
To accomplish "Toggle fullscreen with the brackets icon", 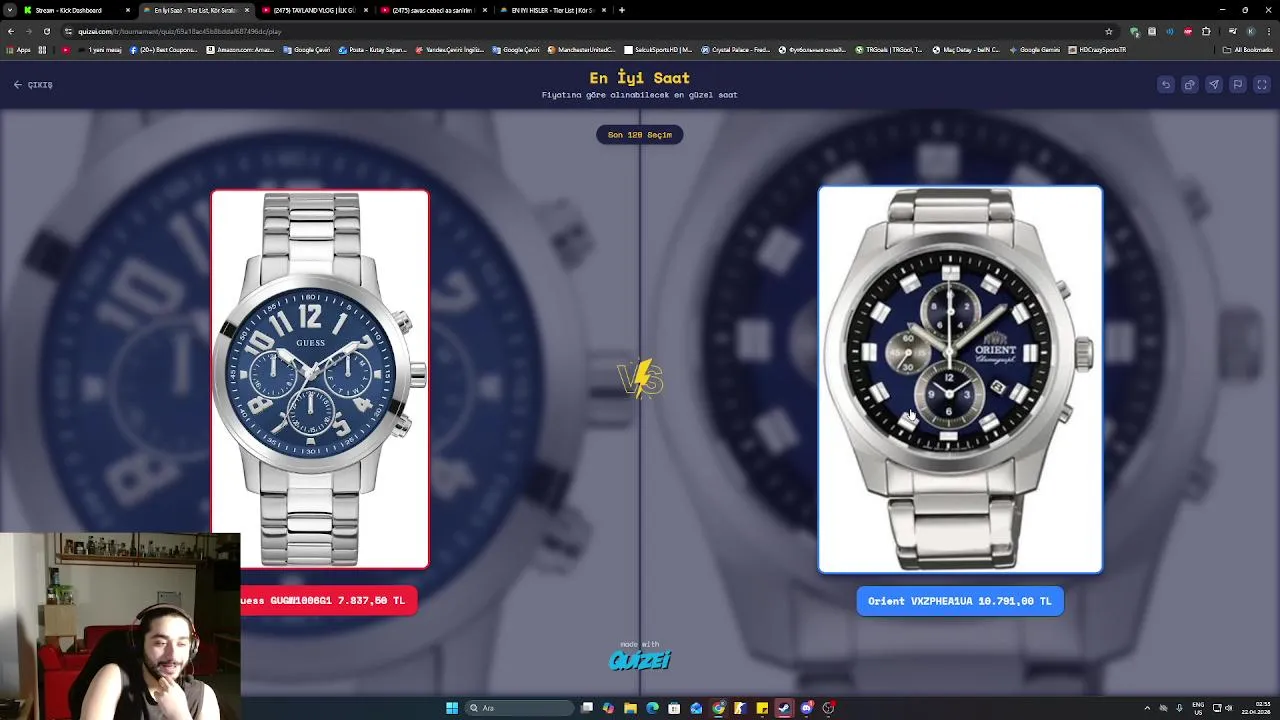I will click(x=1262, y=85).
